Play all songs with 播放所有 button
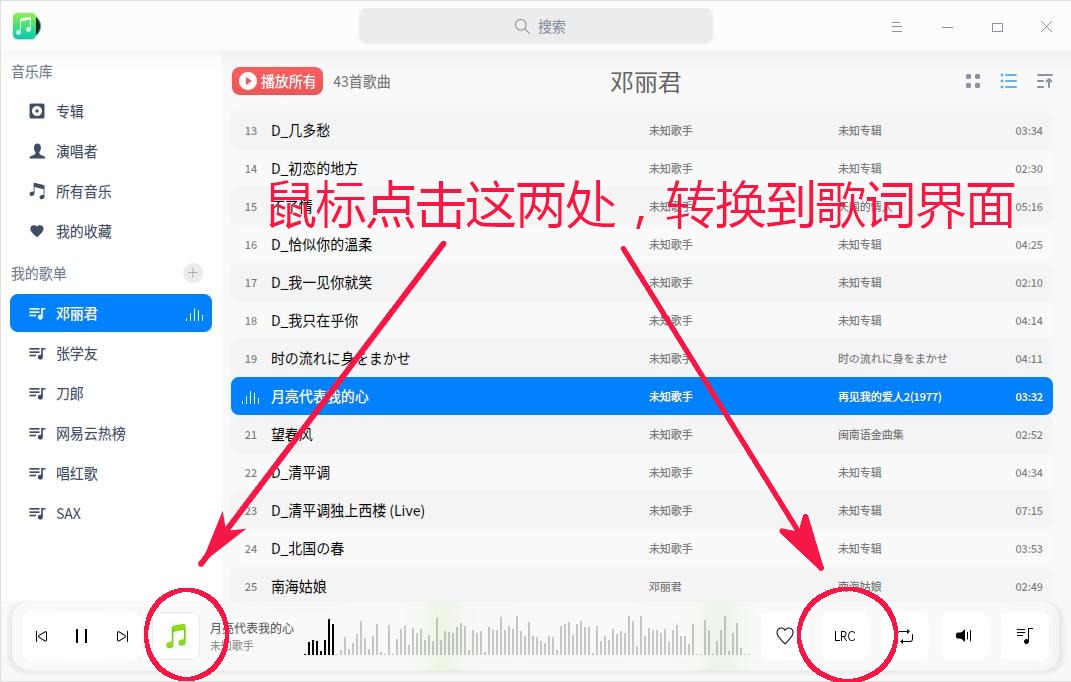 (277, 81)
